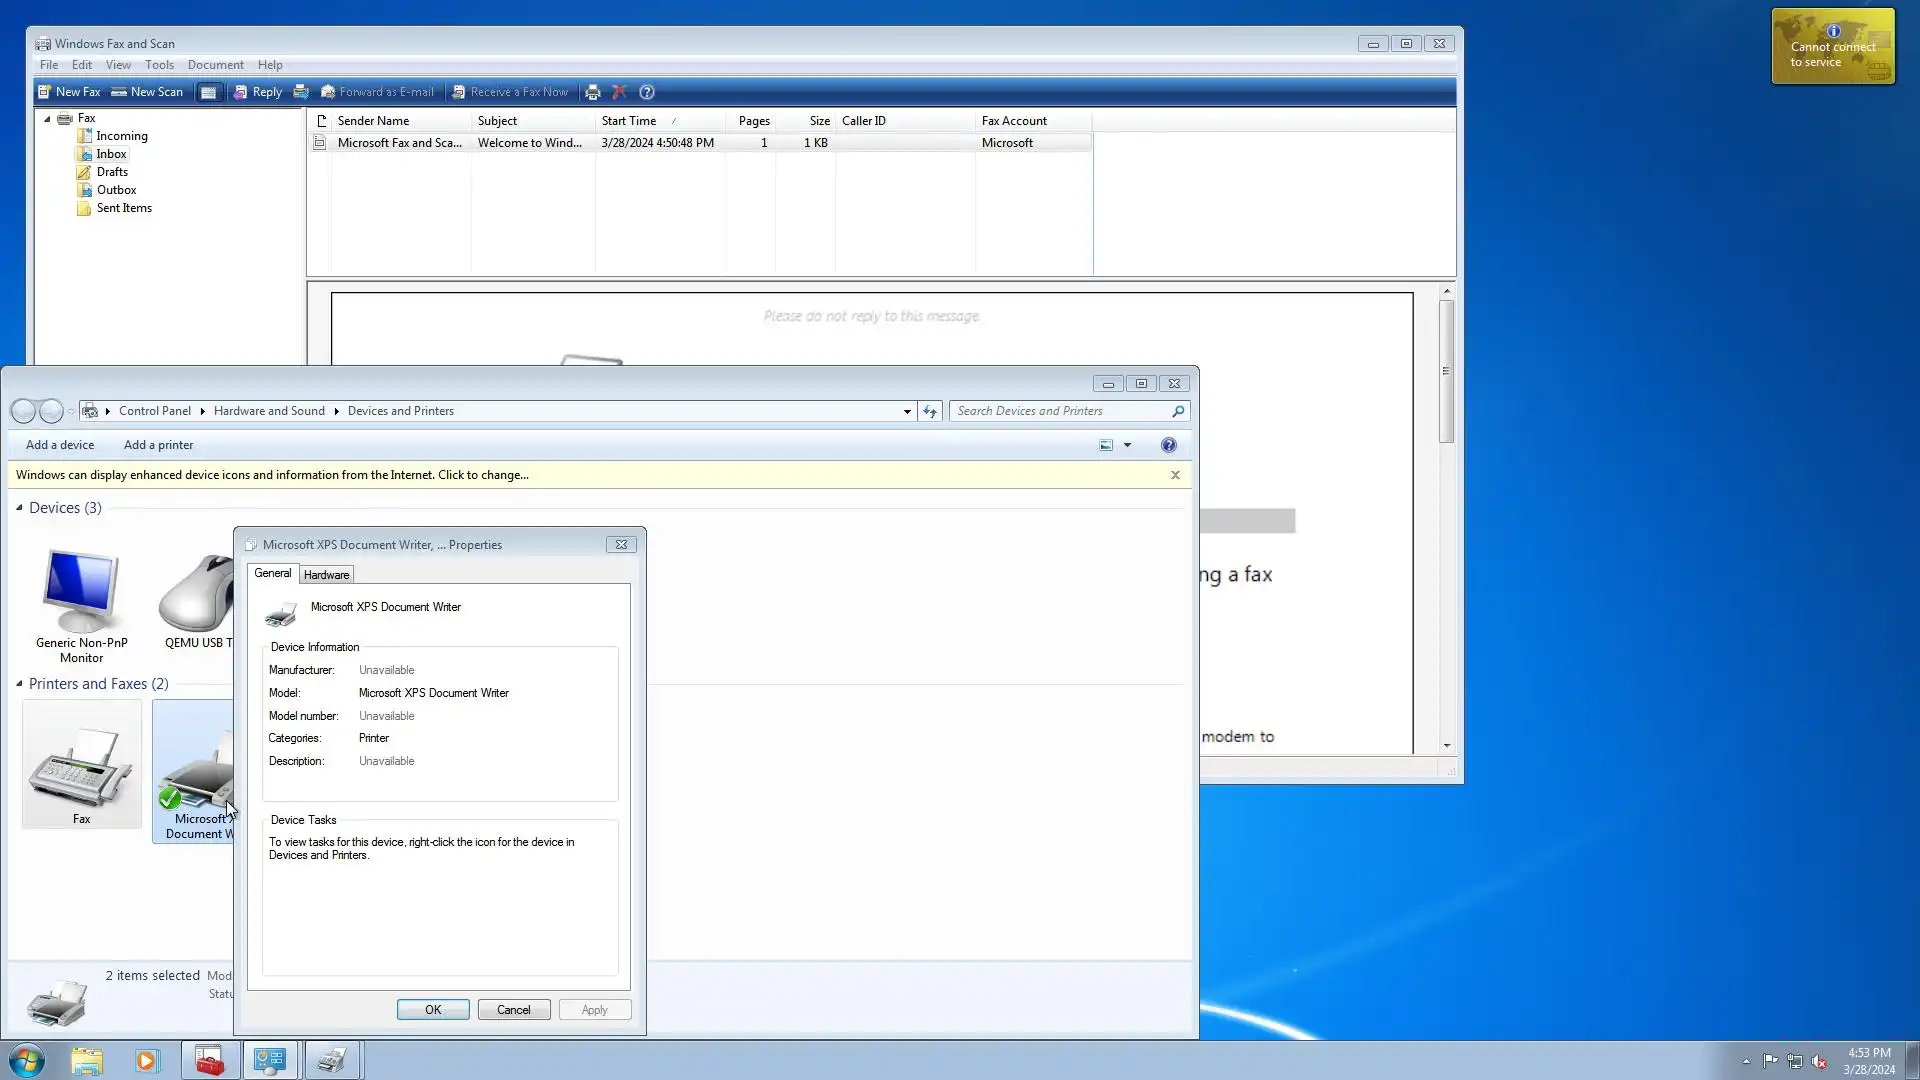Image resolution: width=1920 pixels, height=1080 pixels.
Task: Open the Document menu
Action: (215, 65)
